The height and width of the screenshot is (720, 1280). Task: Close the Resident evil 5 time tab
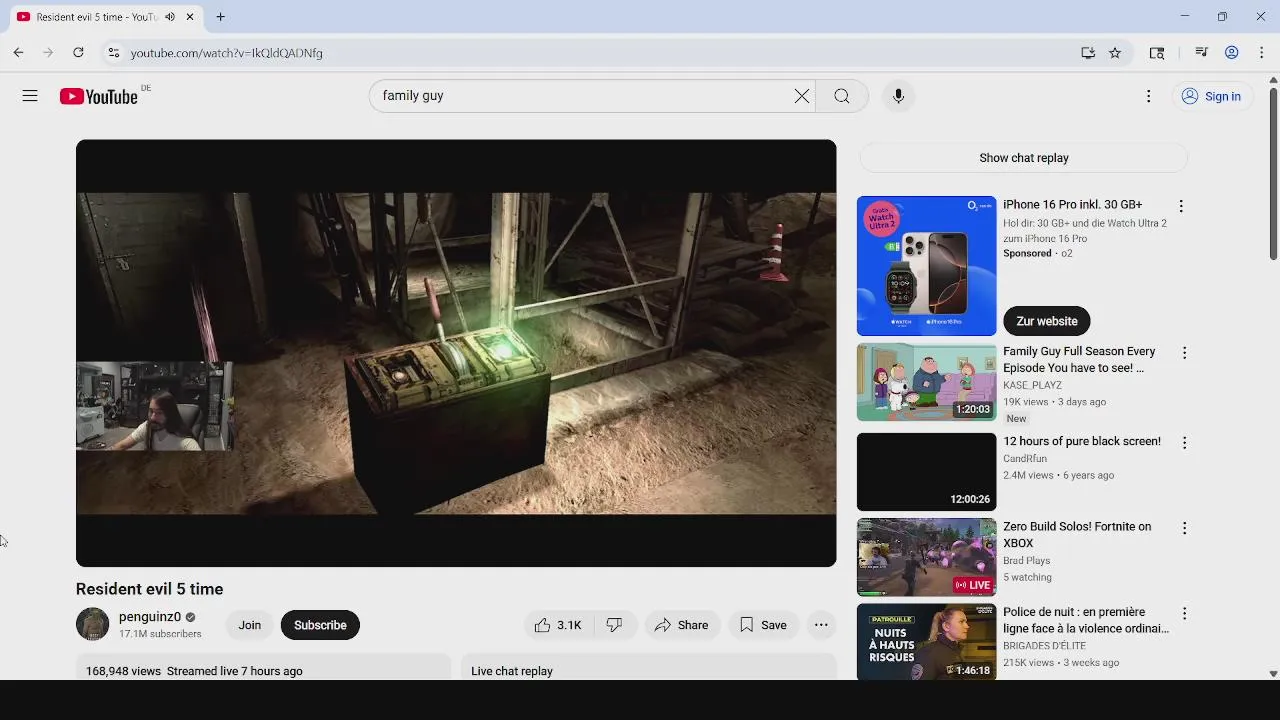[x=190, y=17]
